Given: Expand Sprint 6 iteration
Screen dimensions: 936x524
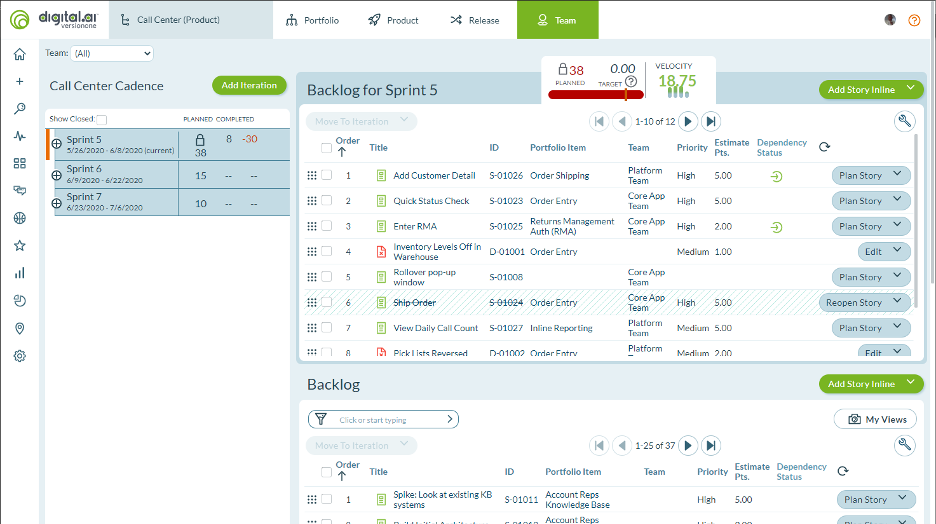Looking at the screenshot, I should (x=57, y=175).
